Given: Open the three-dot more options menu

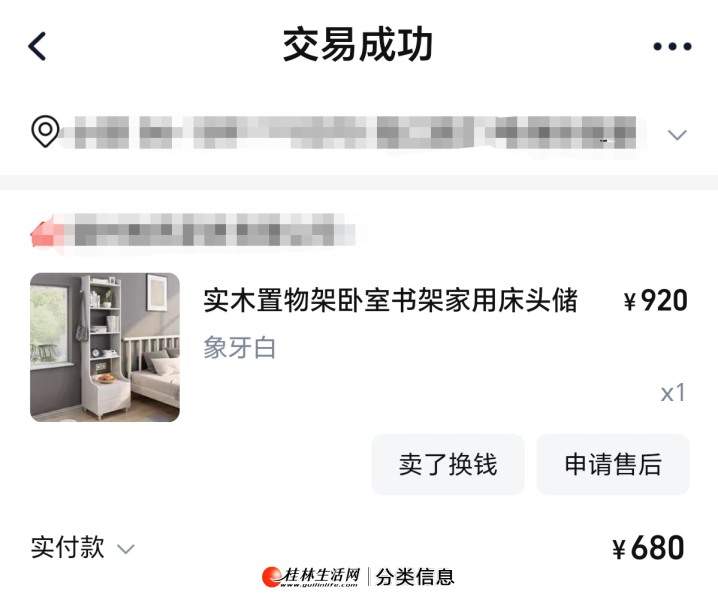Looking at the screenshot, I should 672,46.
